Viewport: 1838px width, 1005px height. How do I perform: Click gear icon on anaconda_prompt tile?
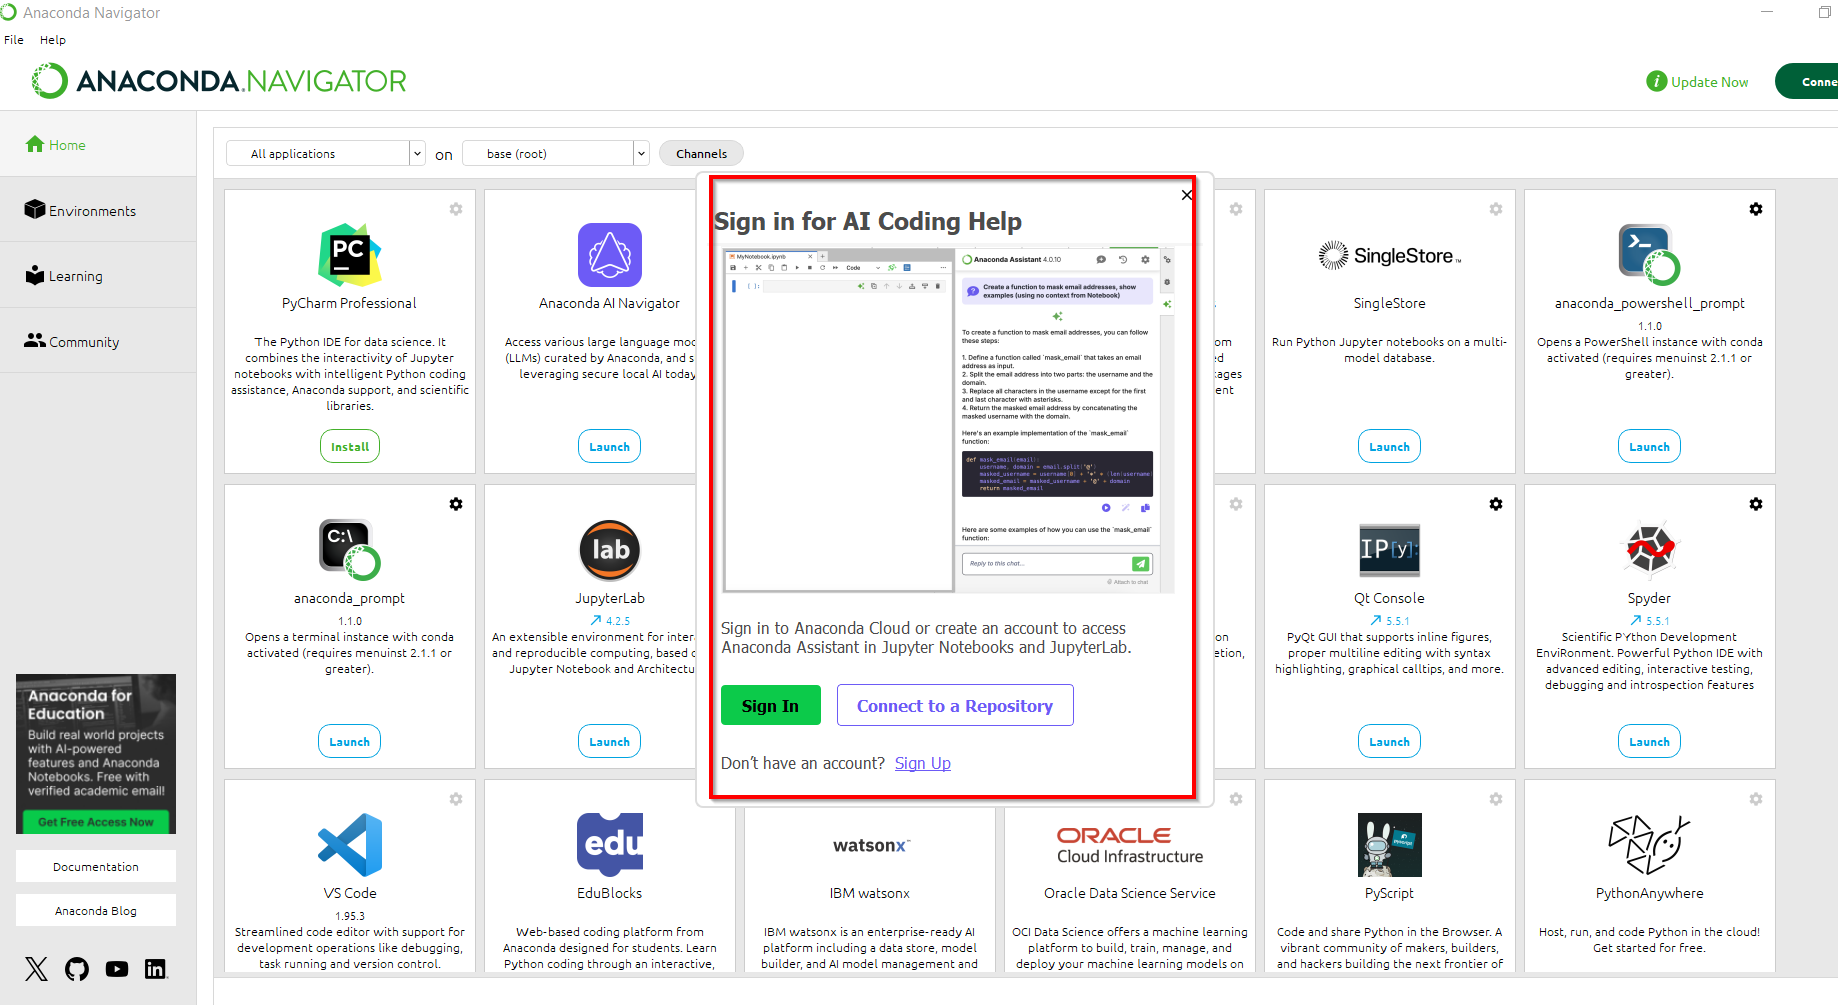(455, 504)
